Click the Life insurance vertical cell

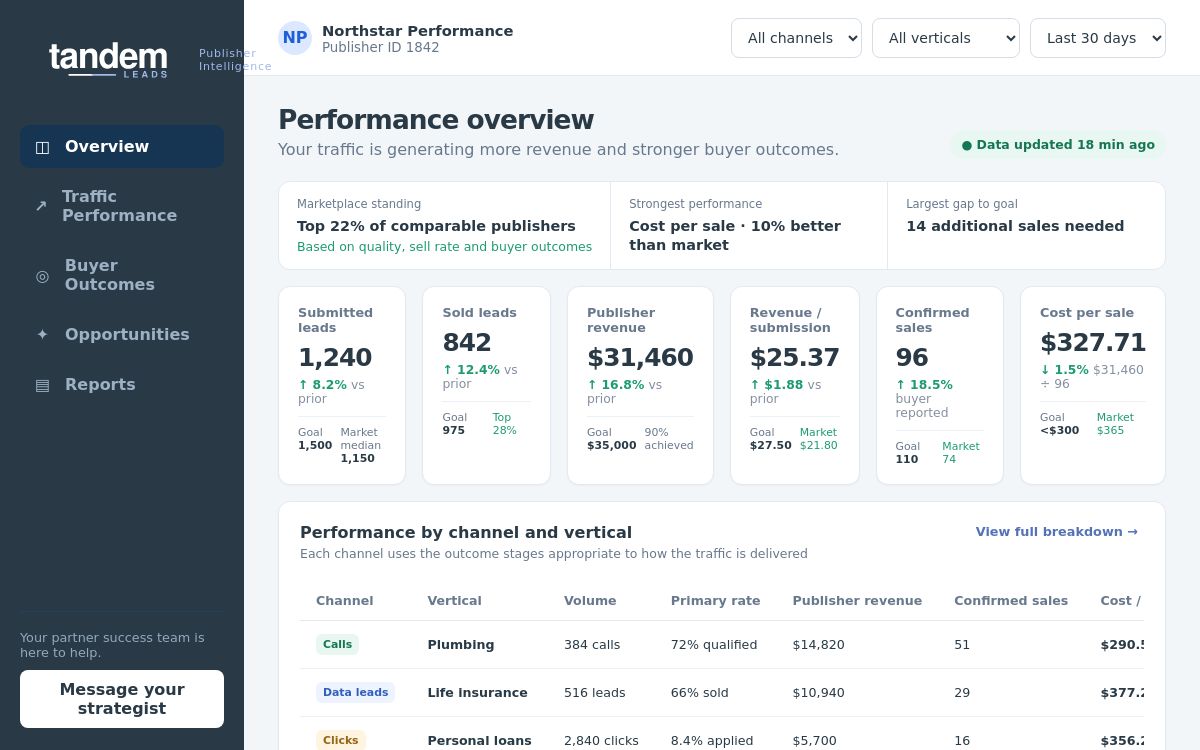pyautogui.click(x=478, y=693)
